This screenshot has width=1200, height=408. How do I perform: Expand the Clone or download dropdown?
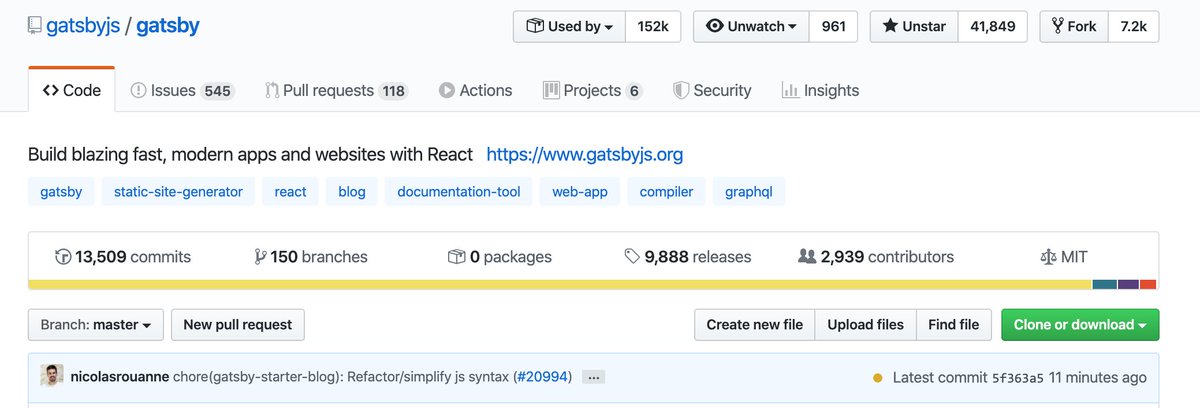pos(1080,324)
